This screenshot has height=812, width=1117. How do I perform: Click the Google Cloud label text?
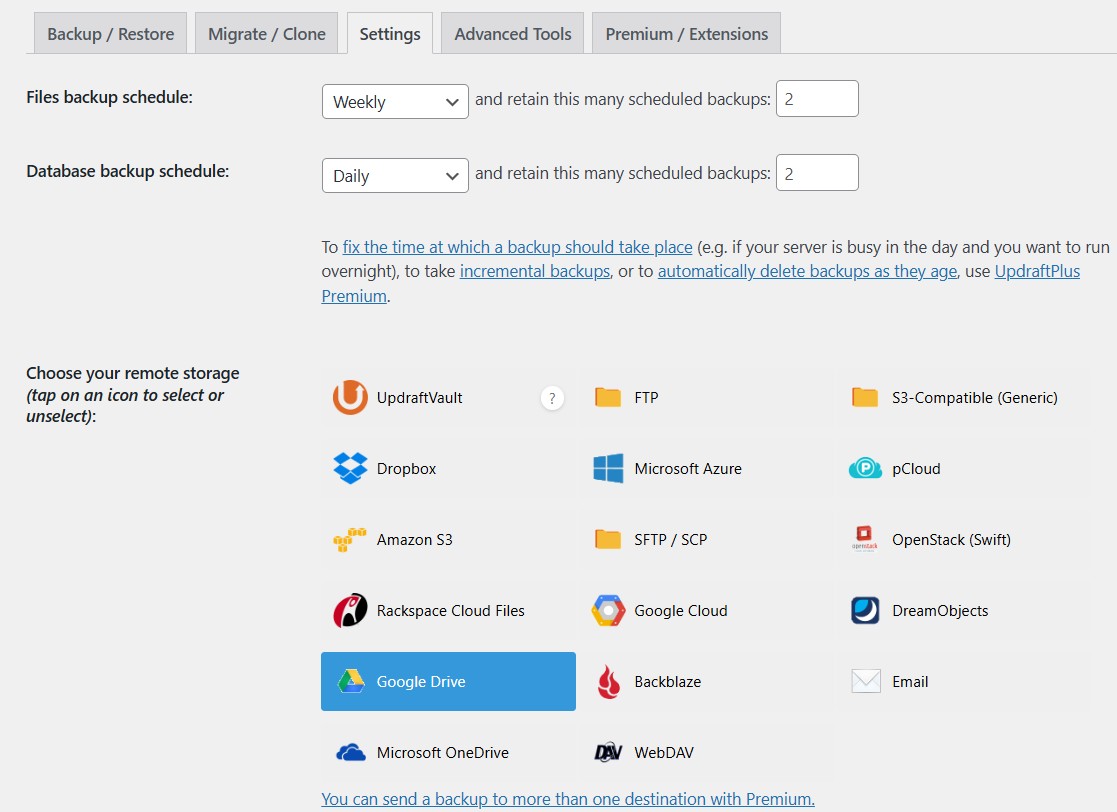pyautogui.click(x=680, y=610)
